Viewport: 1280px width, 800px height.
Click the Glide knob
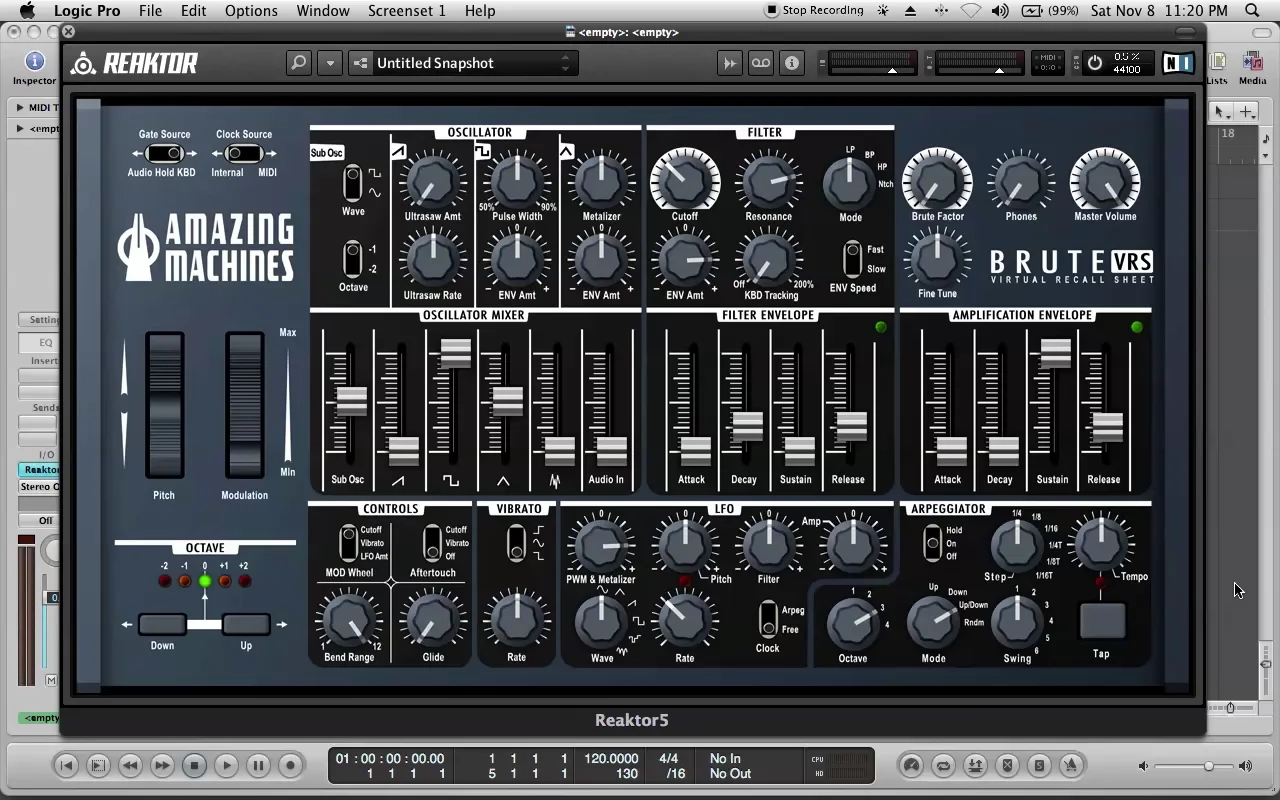coord(432,621)
